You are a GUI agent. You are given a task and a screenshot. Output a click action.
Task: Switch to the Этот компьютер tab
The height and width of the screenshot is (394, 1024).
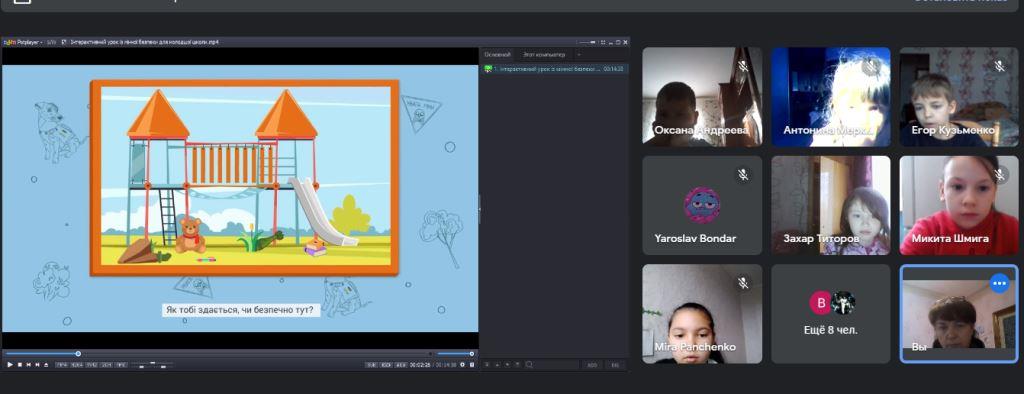(540, 55)
